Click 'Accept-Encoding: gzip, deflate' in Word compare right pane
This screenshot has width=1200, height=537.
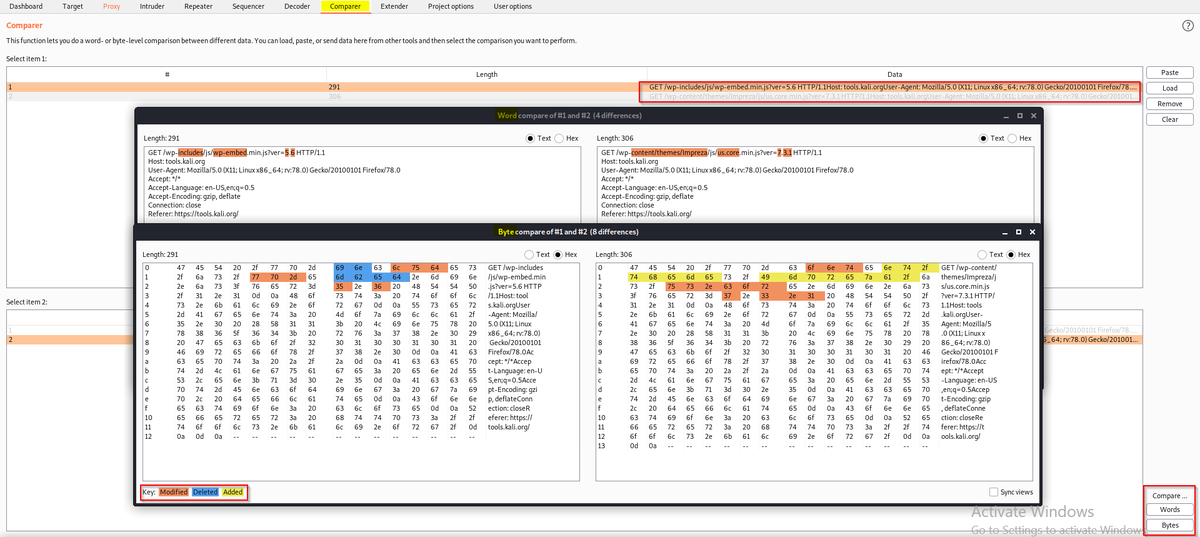[650, 196]
